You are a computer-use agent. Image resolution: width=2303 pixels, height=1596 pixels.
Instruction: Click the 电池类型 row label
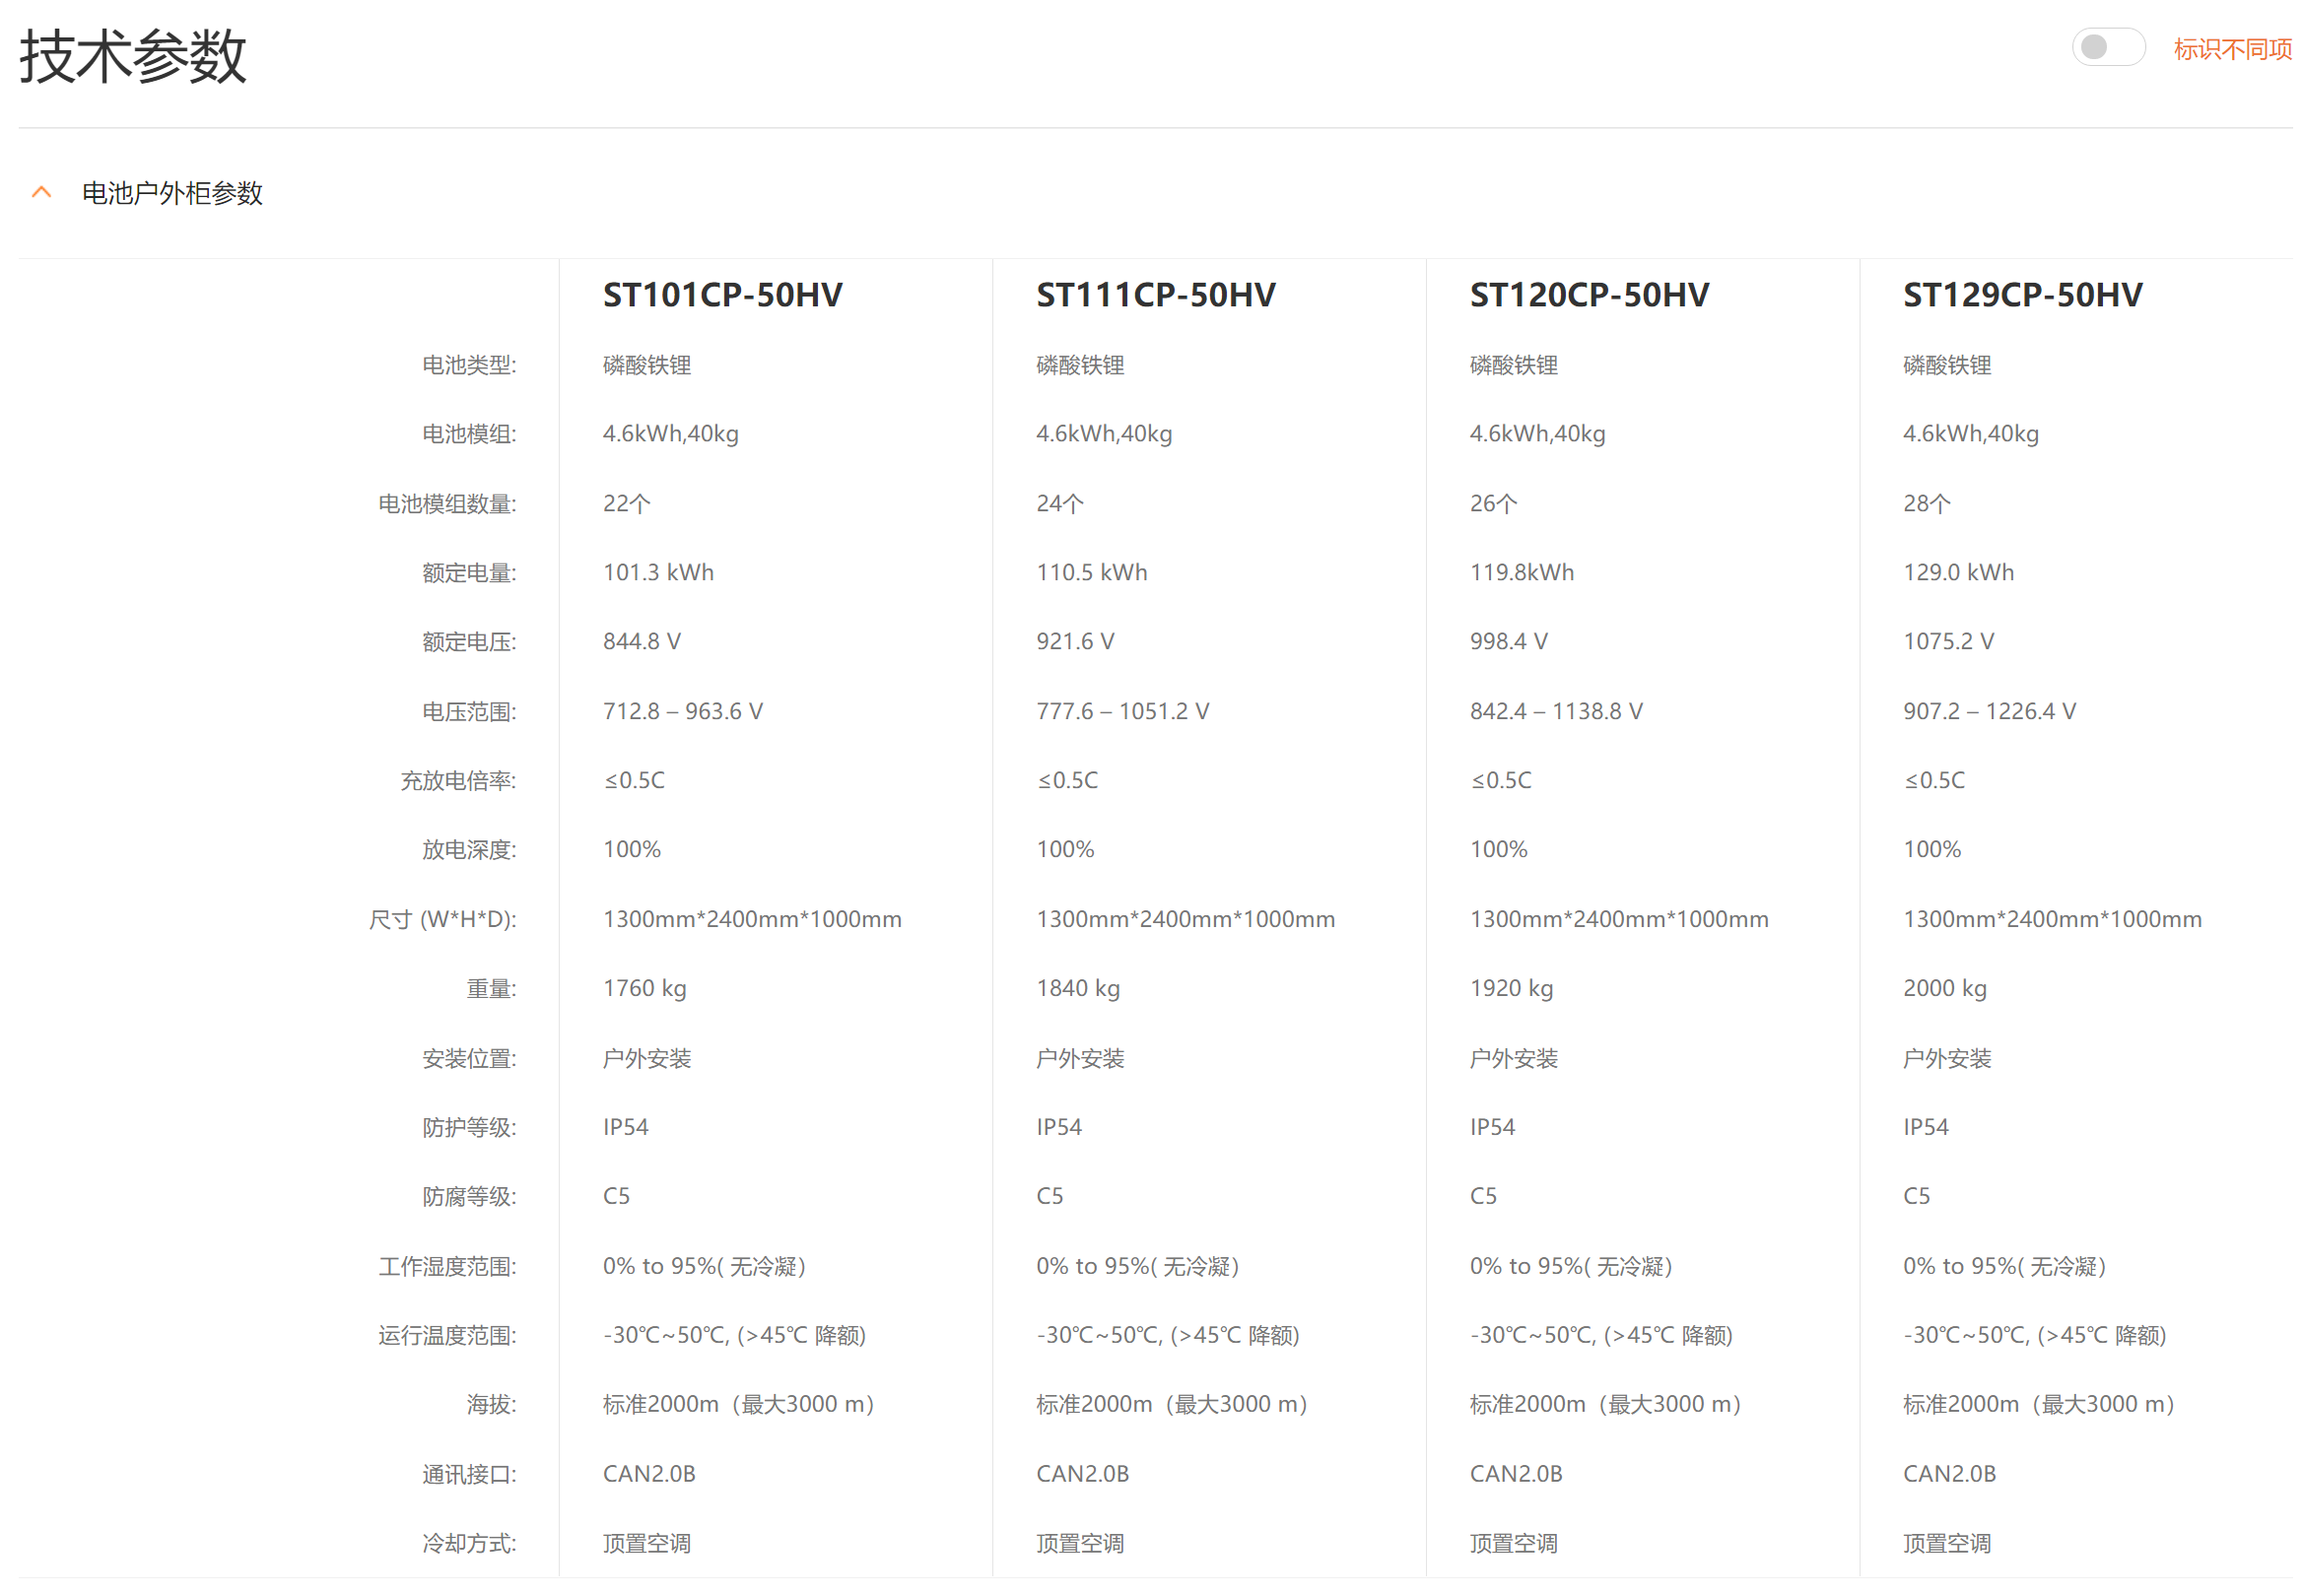point(468,365)
